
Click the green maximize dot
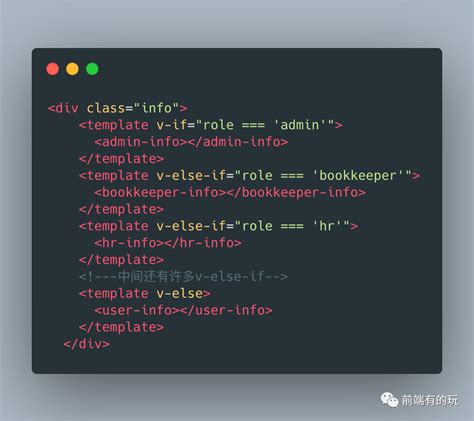(92, 69)
